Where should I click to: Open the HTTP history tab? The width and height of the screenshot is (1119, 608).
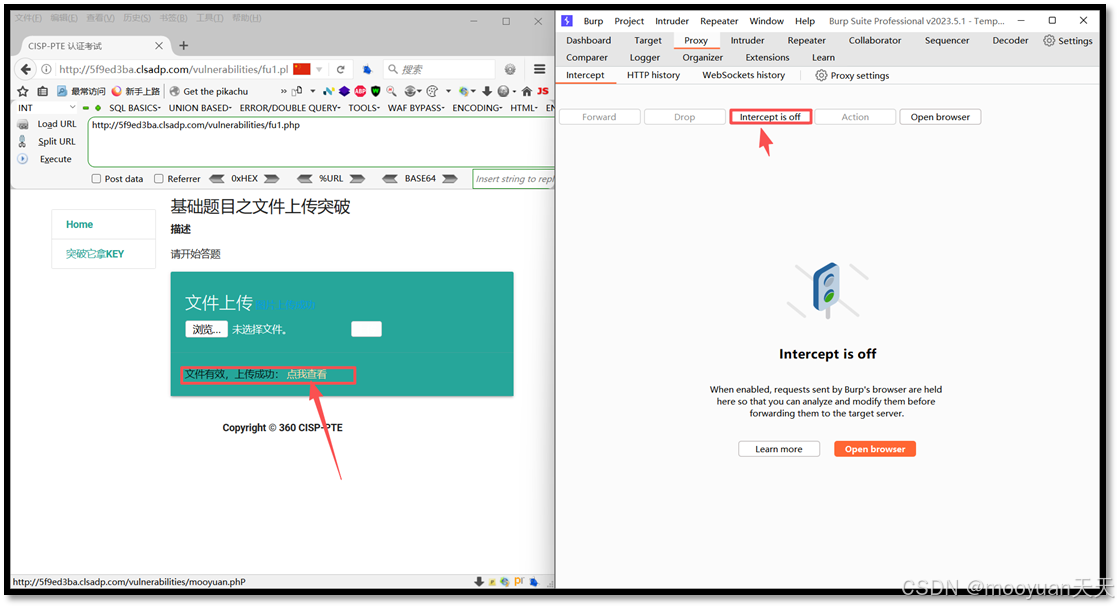653,75
